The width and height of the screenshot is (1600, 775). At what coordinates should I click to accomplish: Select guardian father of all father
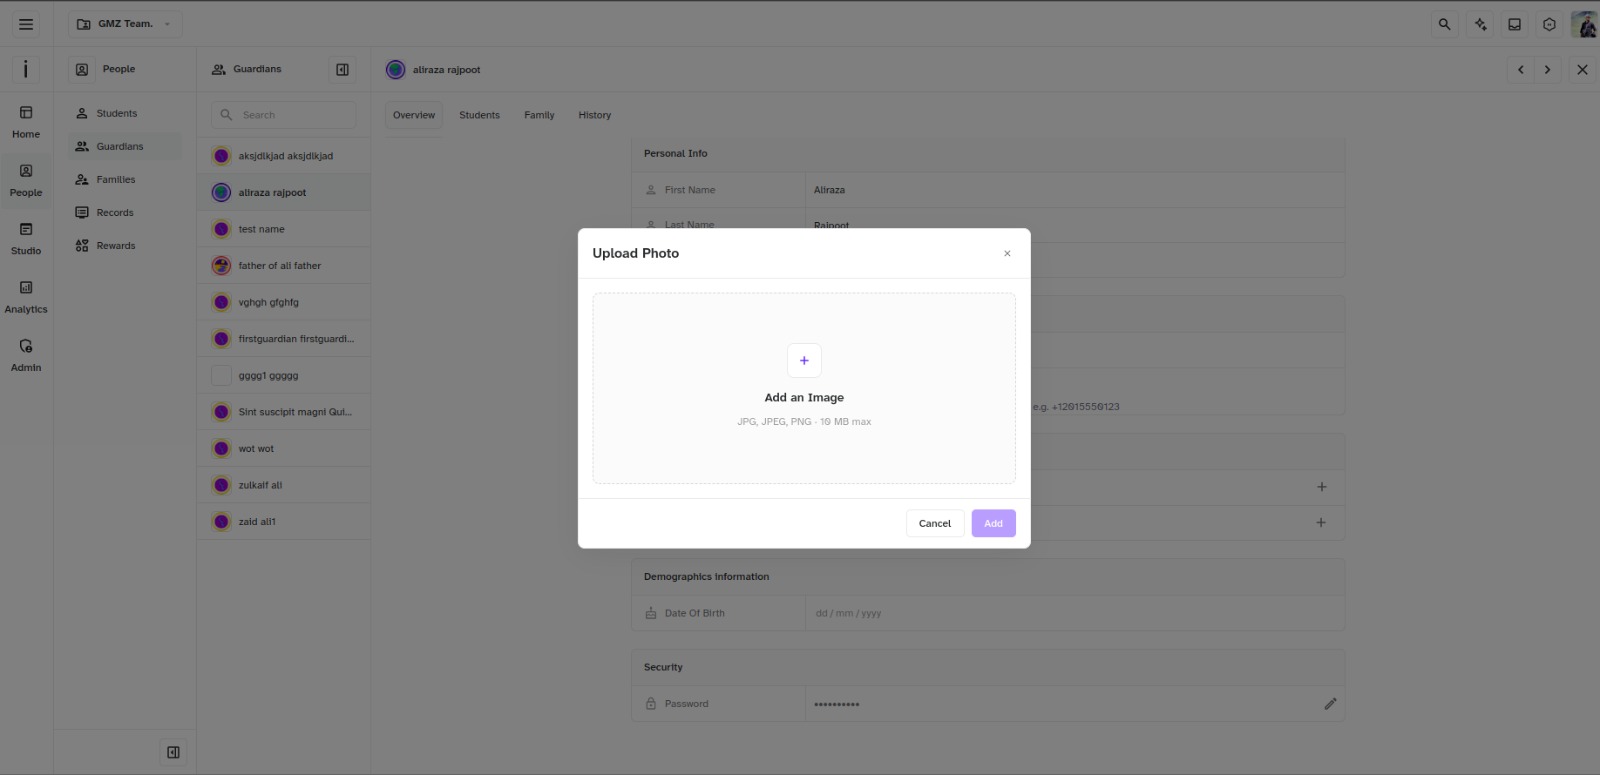[x=284, y=266]
